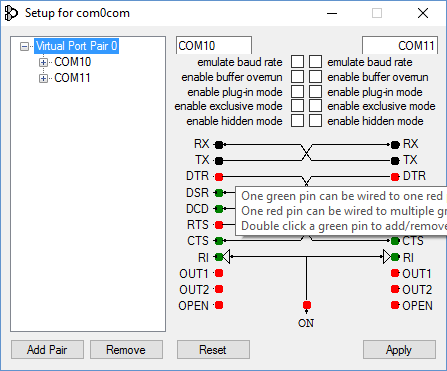Click the COM11 TX black pin

[x=395, y=161]
